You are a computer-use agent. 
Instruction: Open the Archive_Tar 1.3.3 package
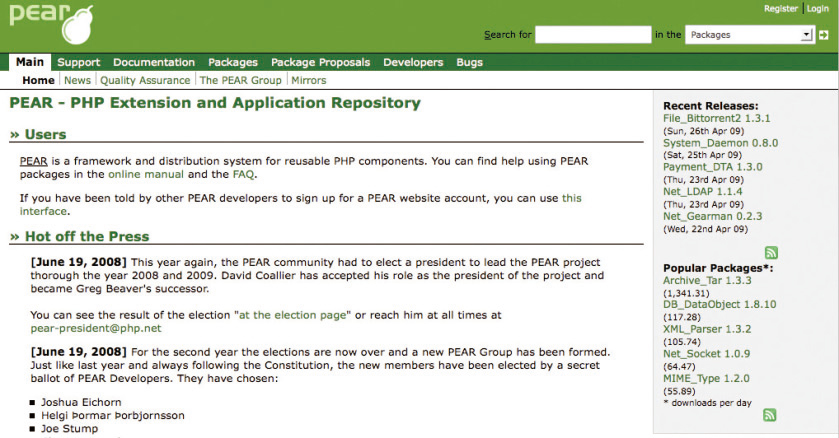click(x=707, y=280)
